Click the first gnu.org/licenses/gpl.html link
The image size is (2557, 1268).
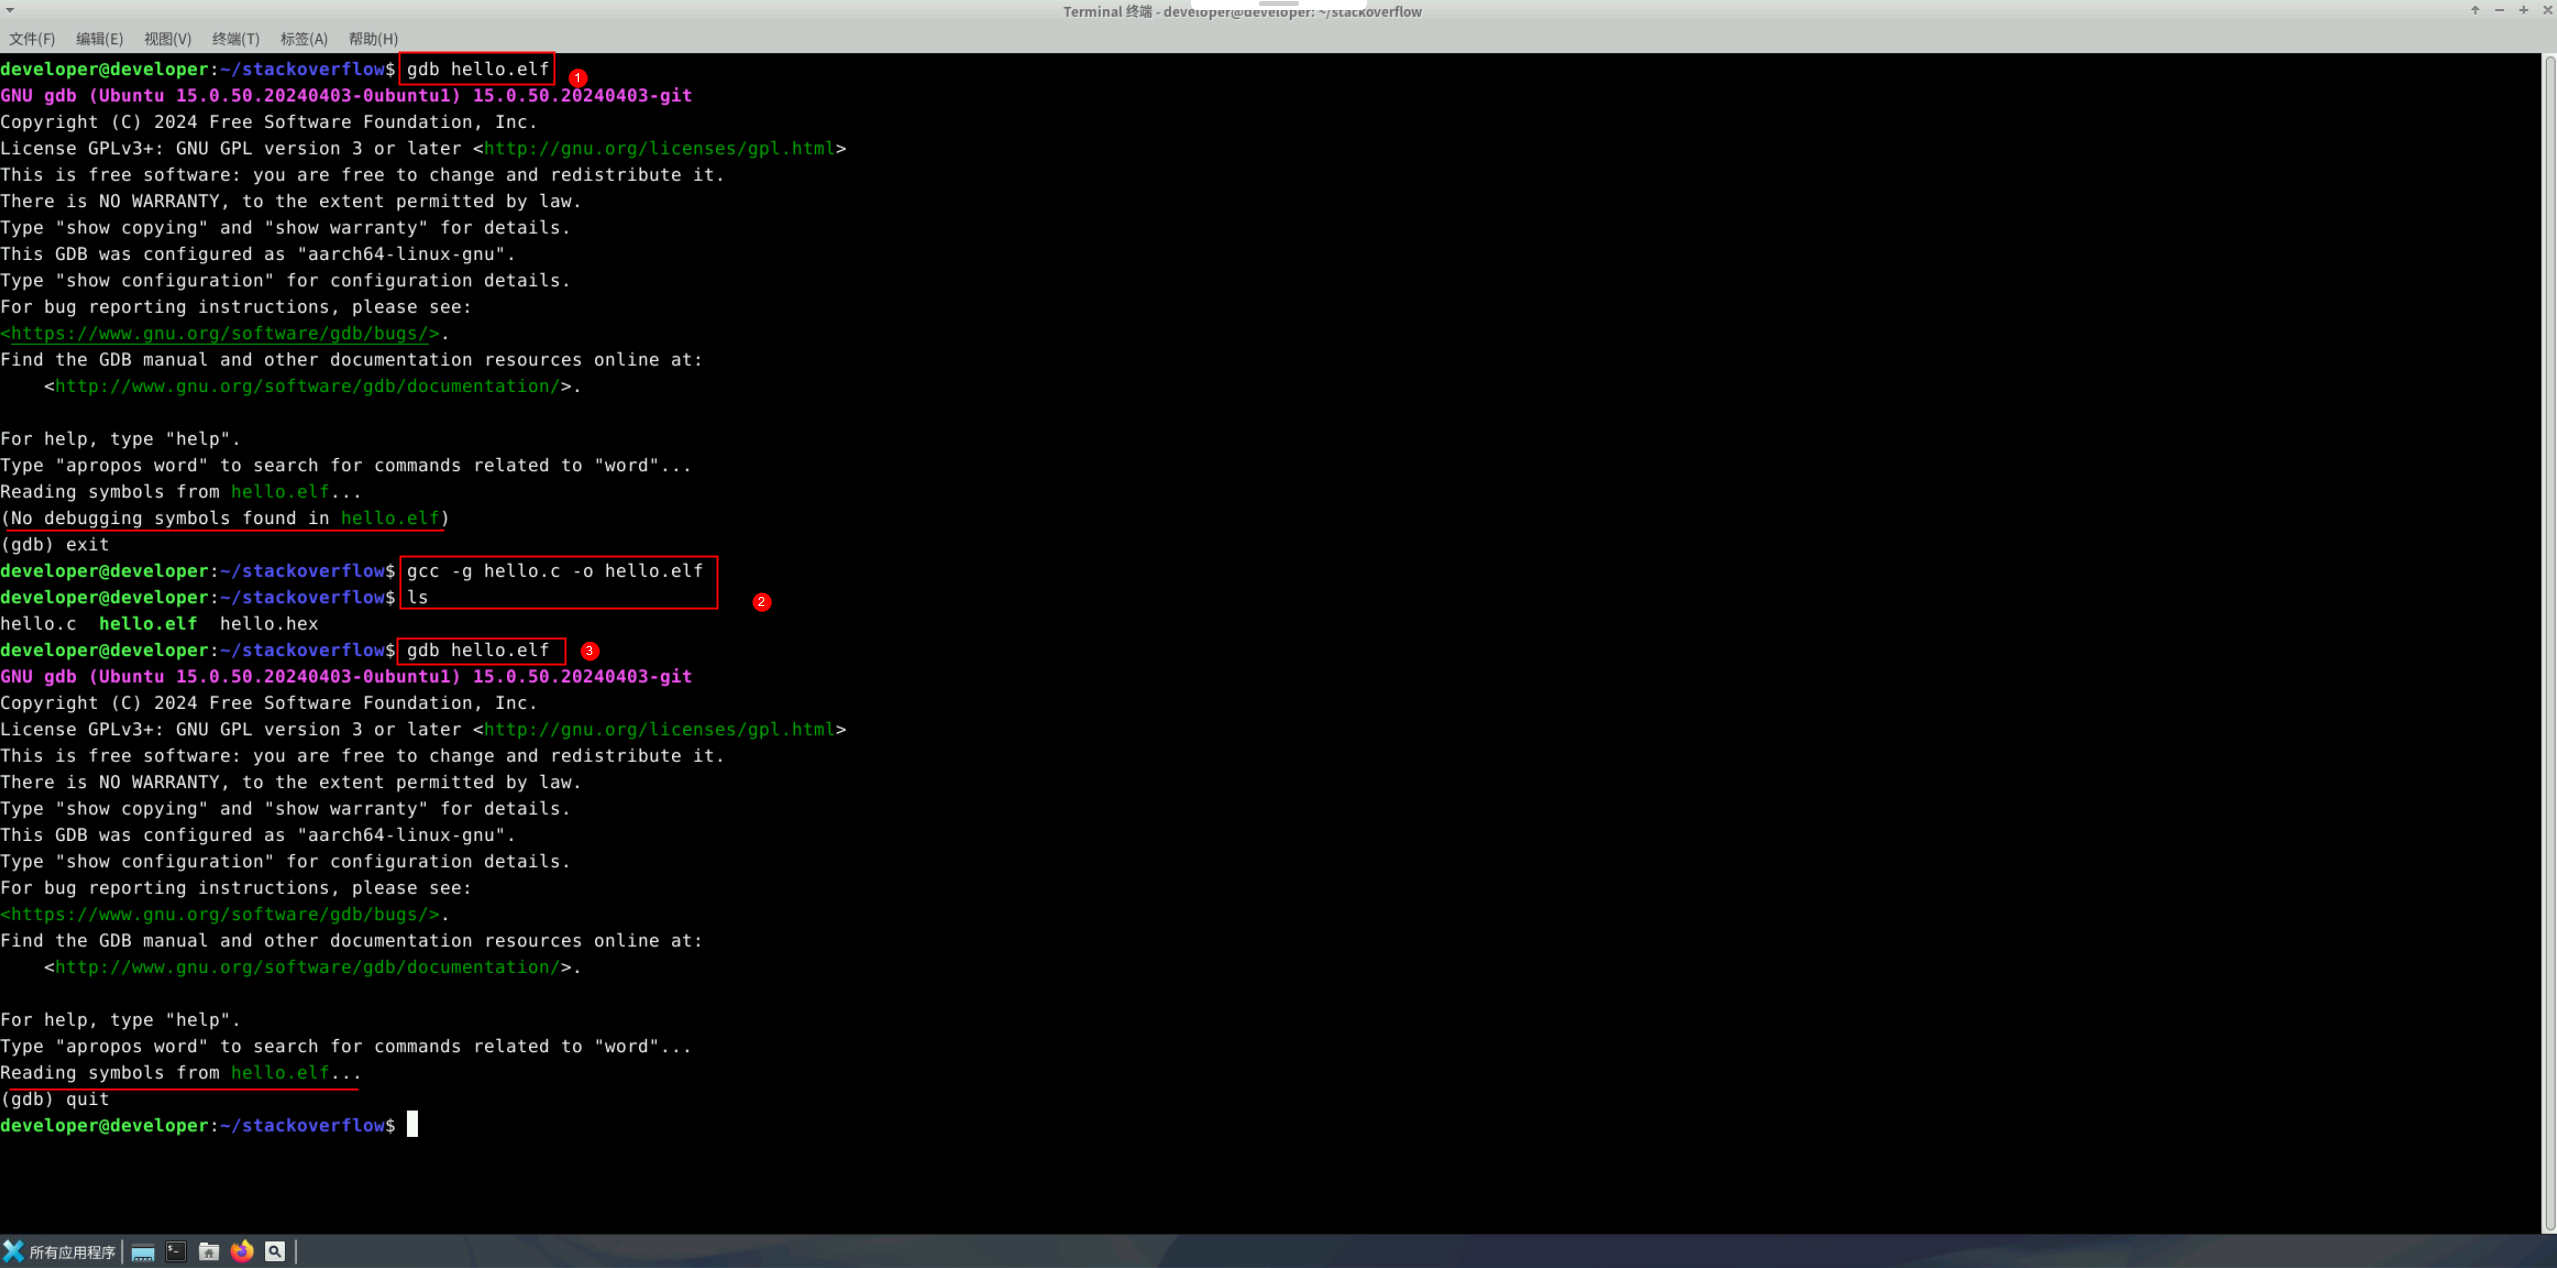(x=659, y=148)
